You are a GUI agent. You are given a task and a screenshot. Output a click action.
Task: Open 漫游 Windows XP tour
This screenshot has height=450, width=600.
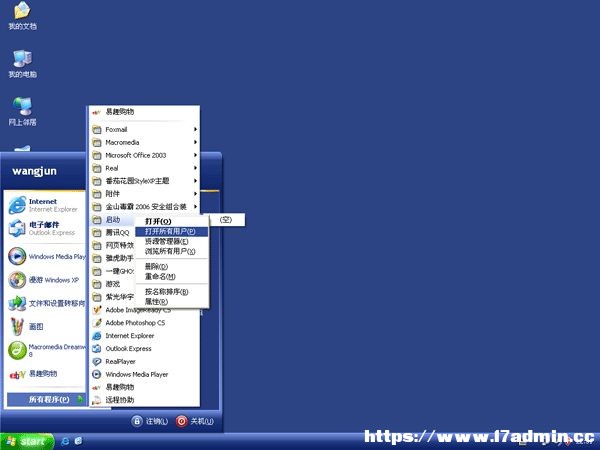click(x=45, y=280)
